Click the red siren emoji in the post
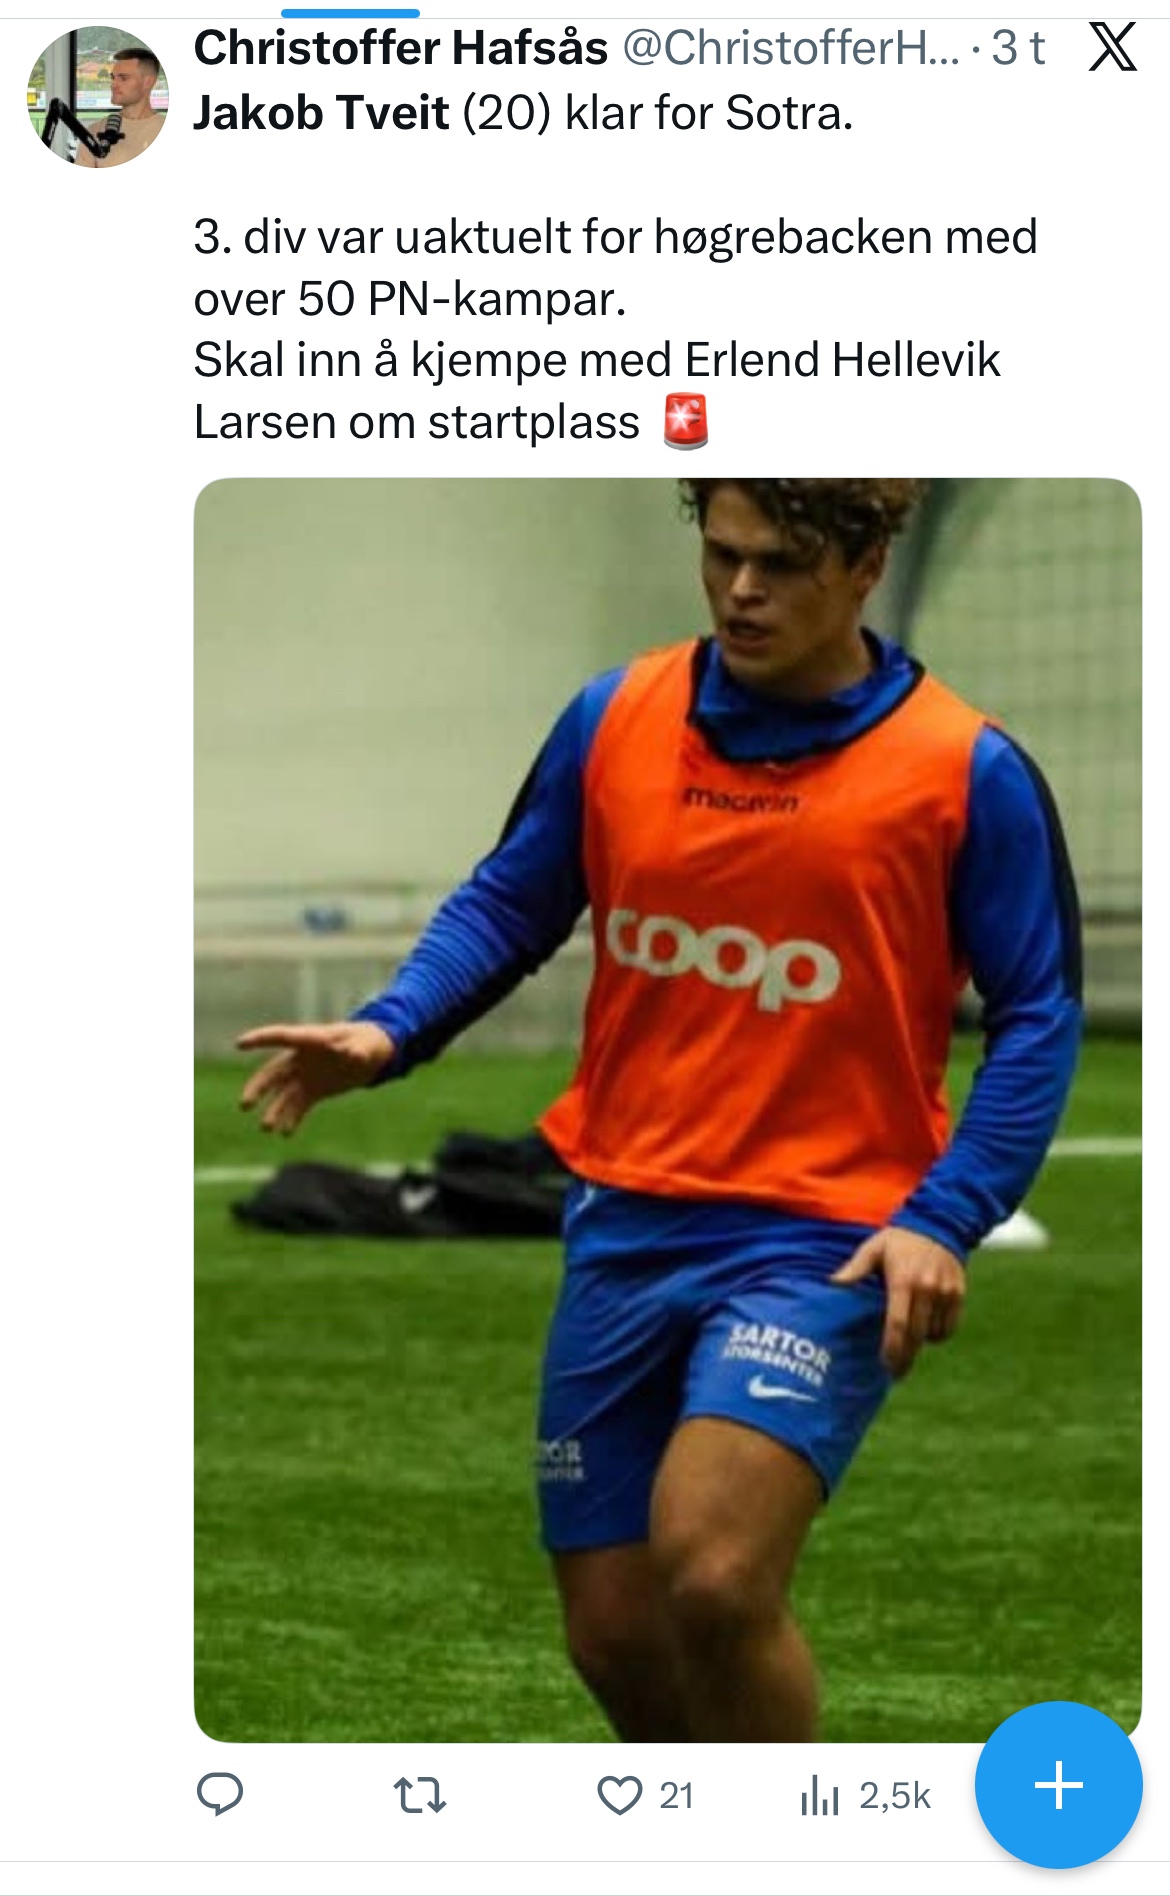The image size is (1170, 1896). coord(686,422)
